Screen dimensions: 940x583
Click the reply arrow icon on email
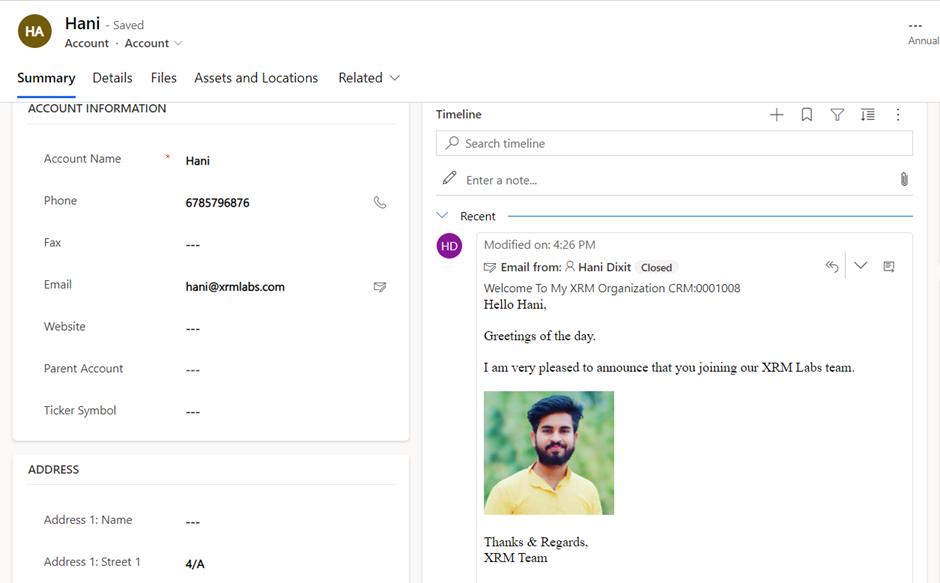pos(831,267)
